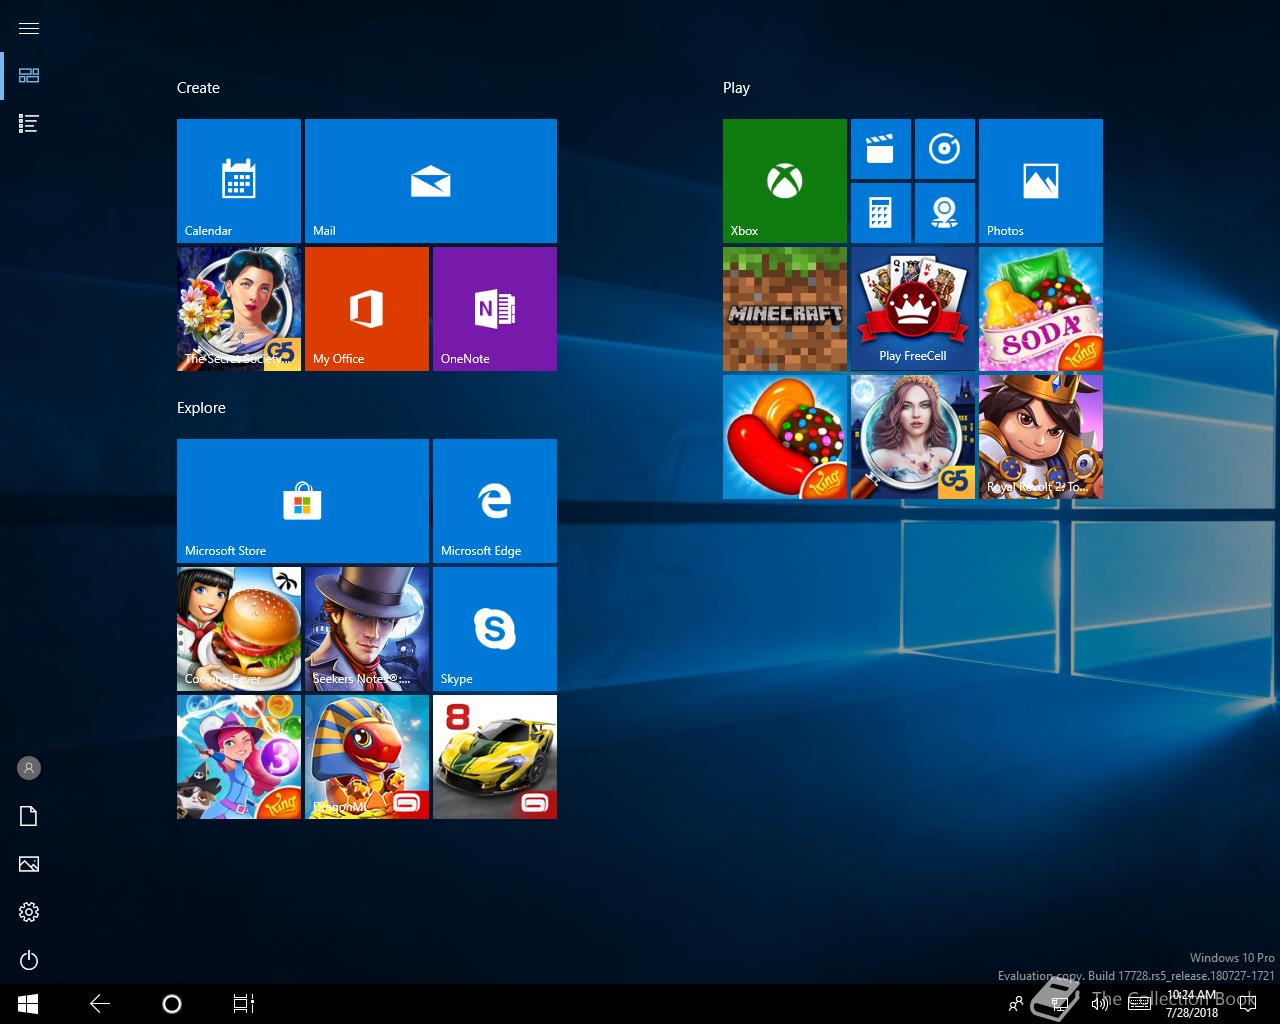Launch The Secret Society game tile
This screenshot has height=1024, width=1280.
239,309
